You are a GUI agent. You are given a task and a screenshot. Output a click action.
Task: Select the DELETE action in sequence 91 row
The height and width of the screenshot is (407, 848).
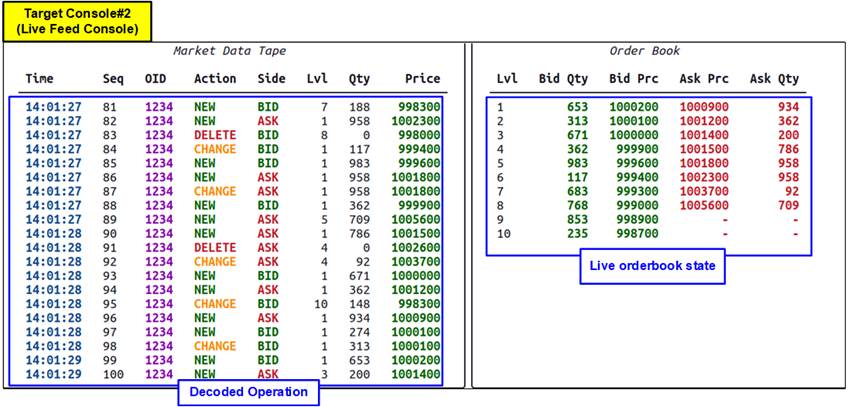[215, 248]
